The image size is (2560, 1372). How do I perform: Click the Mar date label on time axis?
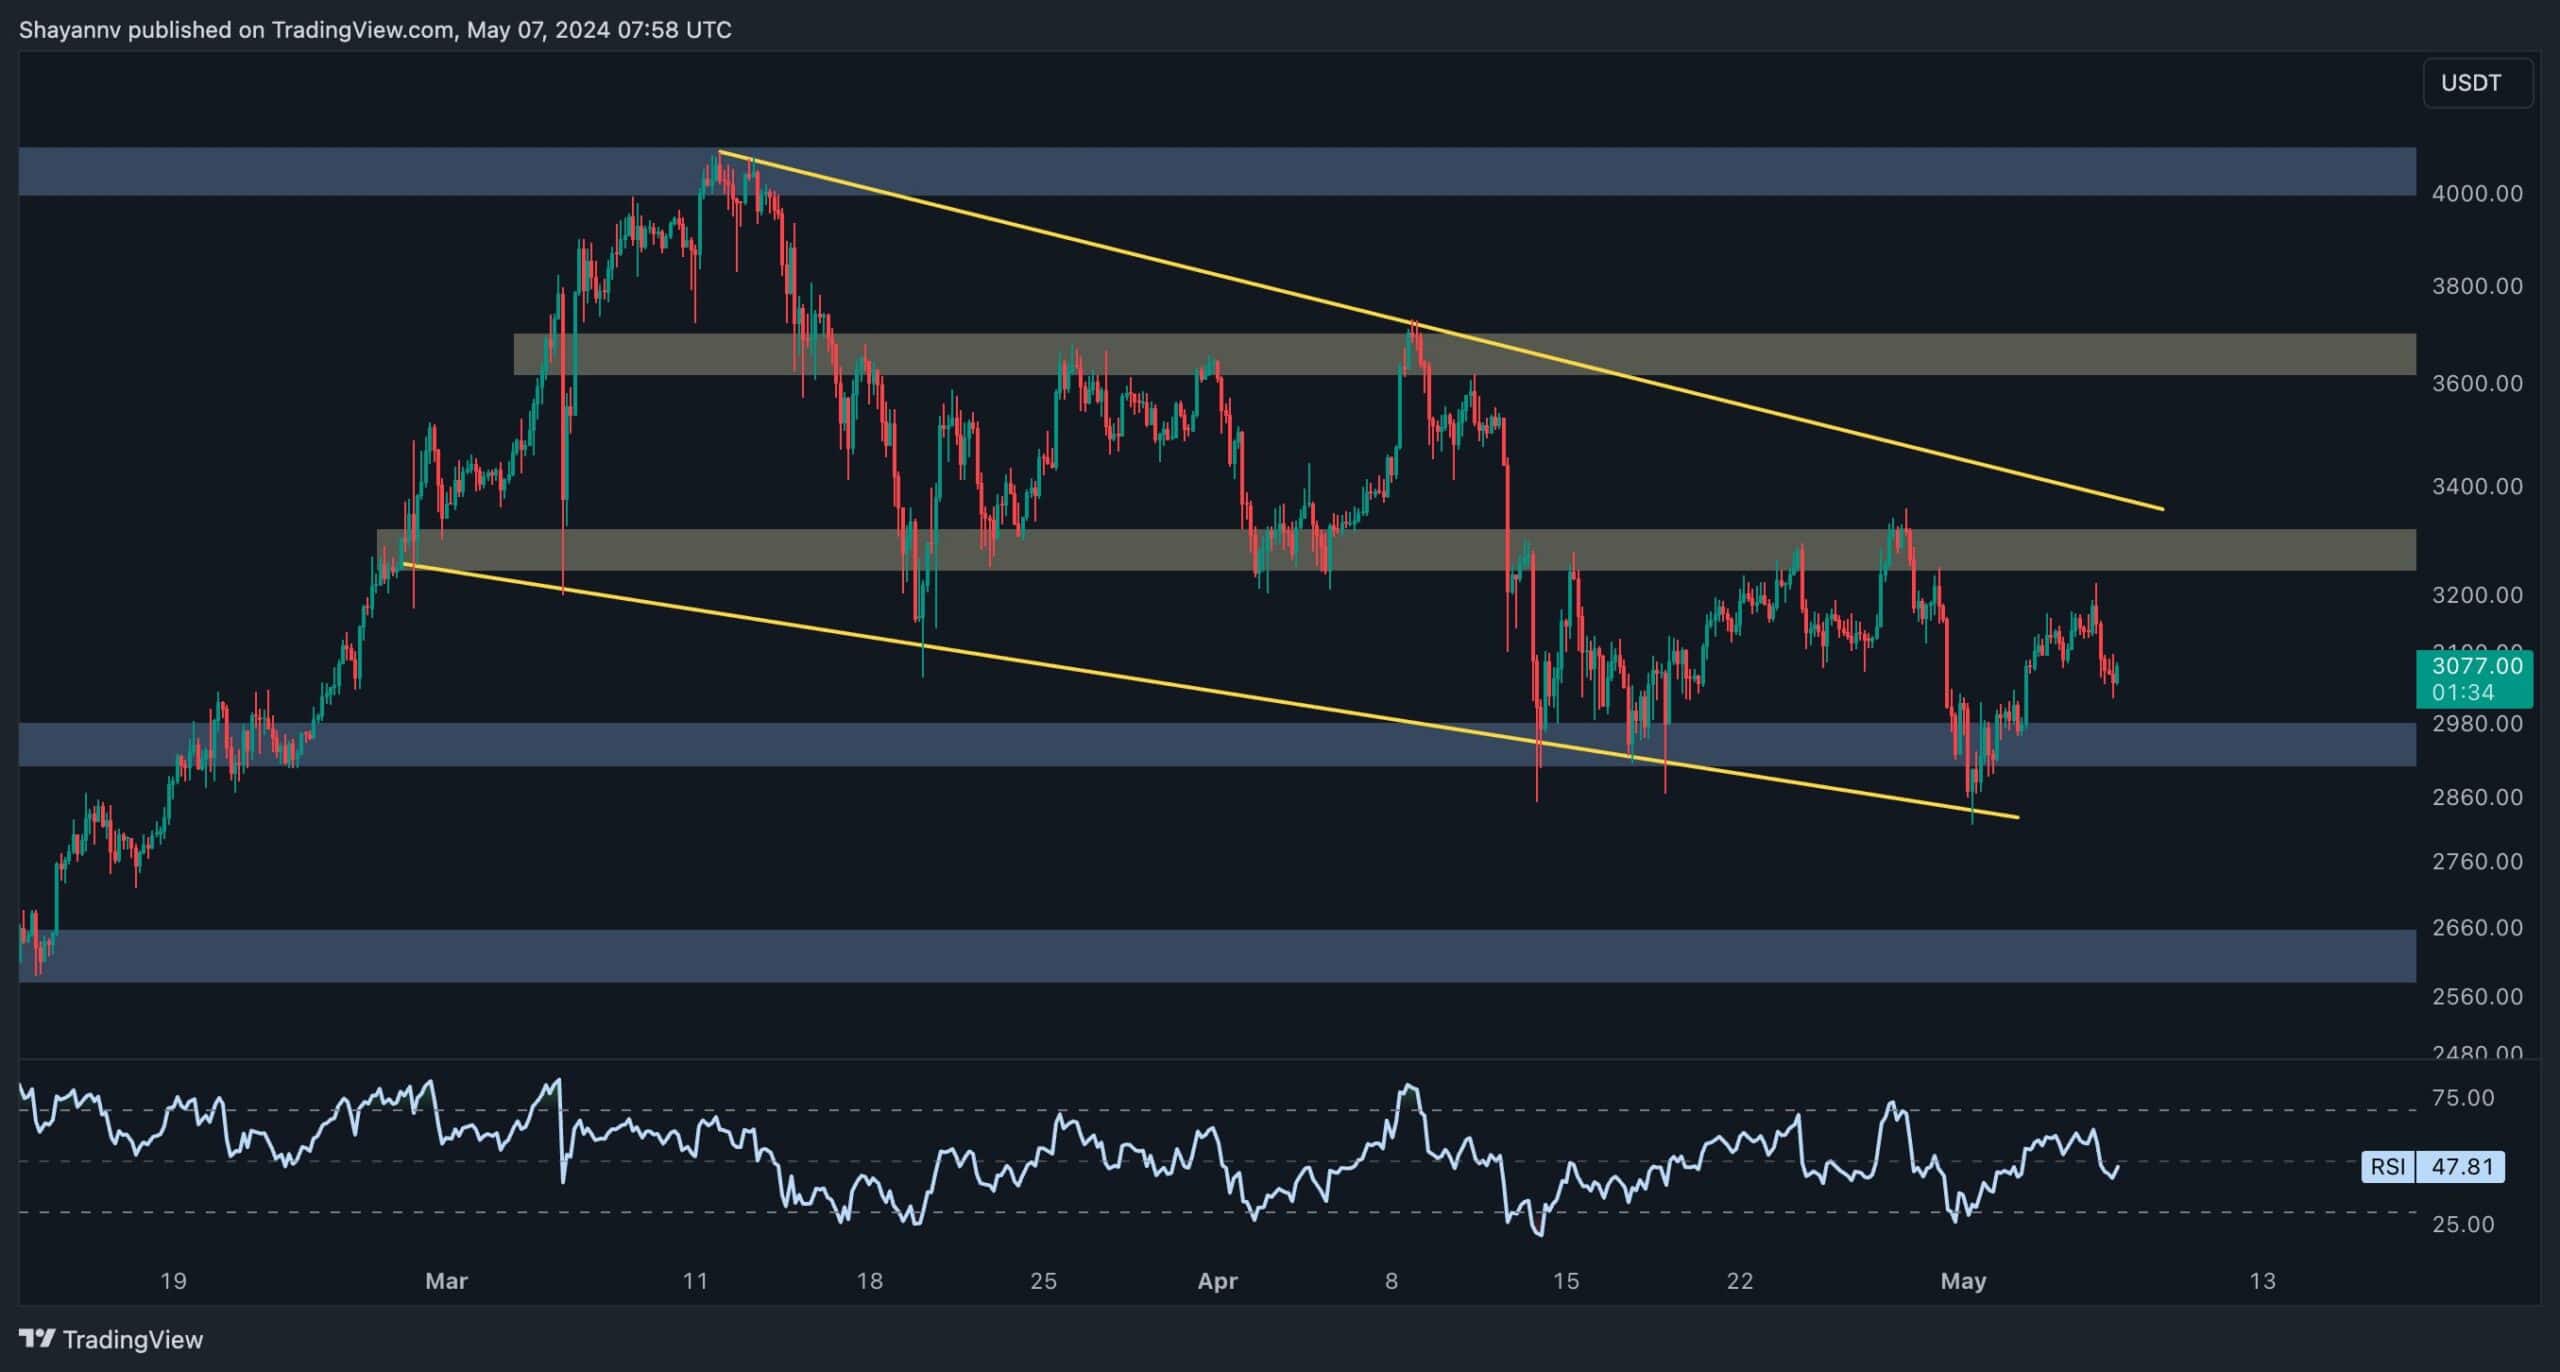point(446,1281)
